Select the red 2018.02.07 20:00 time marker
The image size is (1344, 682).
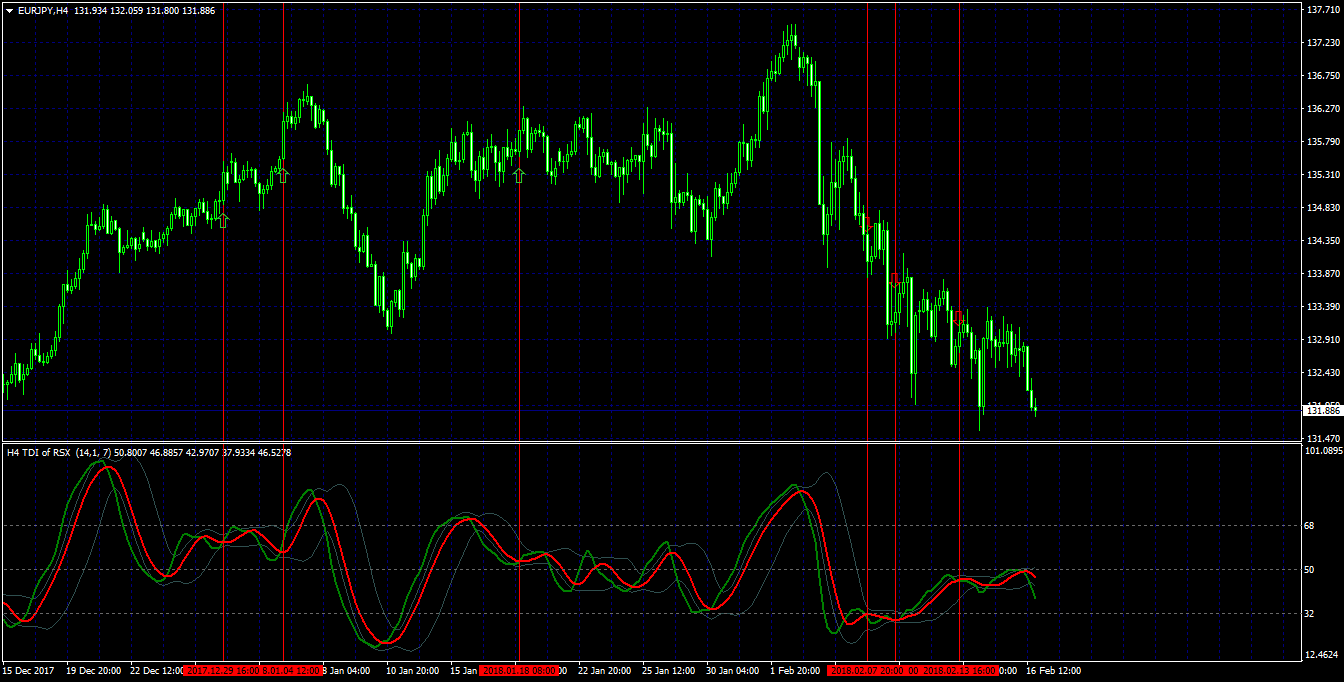pyautogui.click(x=866, y=671)
